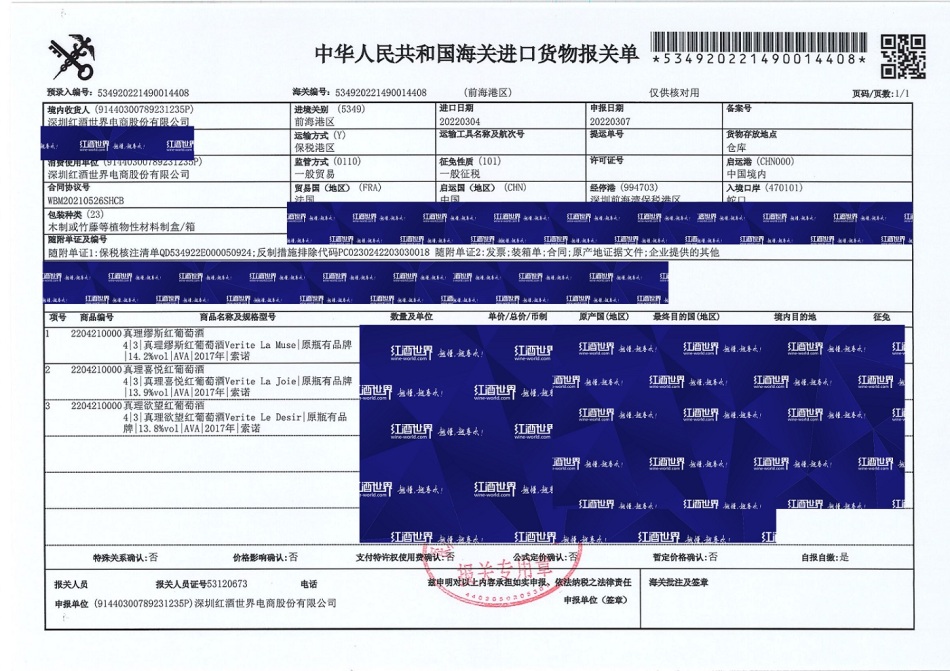Click the barcode above the header number

(x=759, y=42)
